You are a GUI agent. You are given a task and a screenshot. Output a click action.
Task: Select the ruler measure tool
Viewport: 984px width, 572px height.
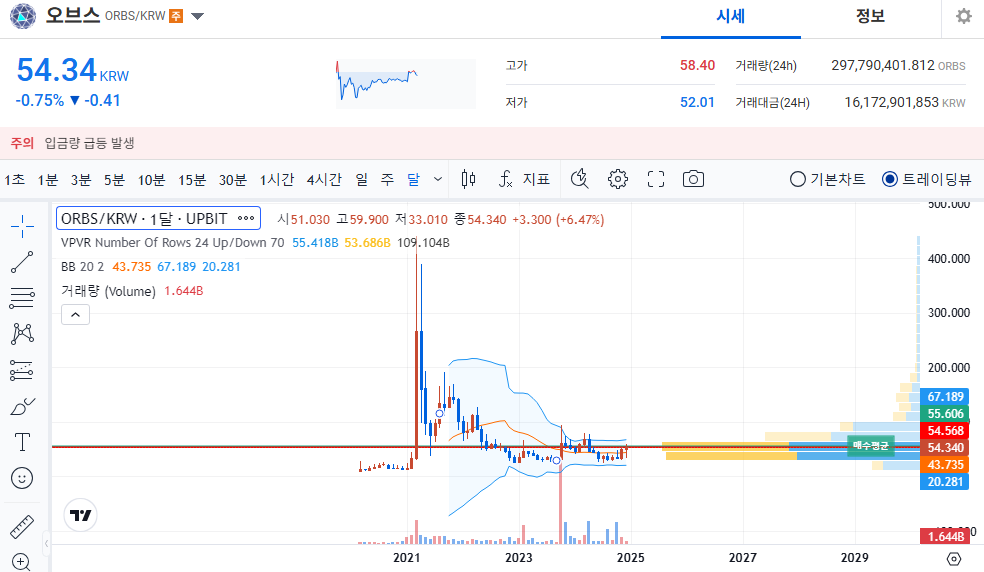(x=22, y=527)
